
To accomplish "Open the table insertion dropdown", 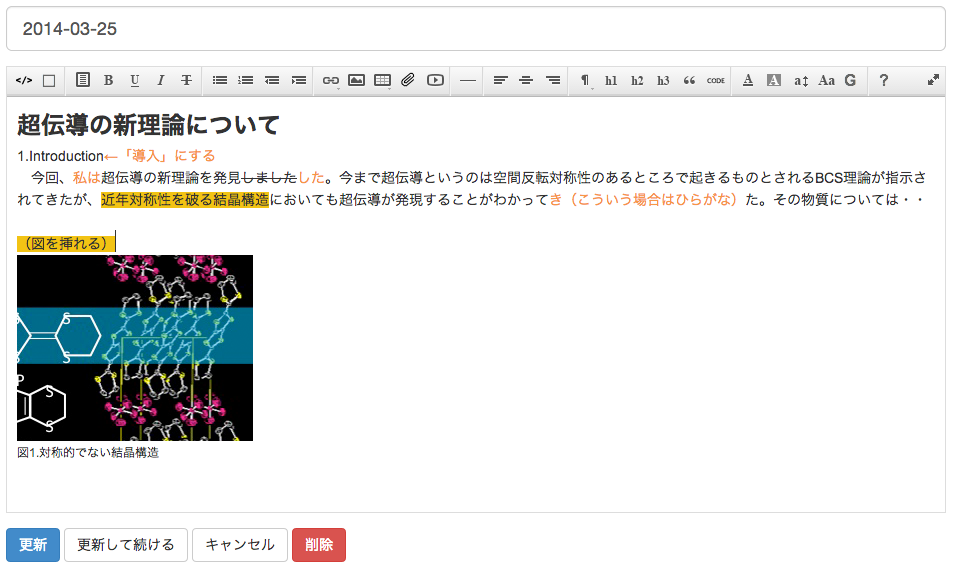I will click(382, 81).
